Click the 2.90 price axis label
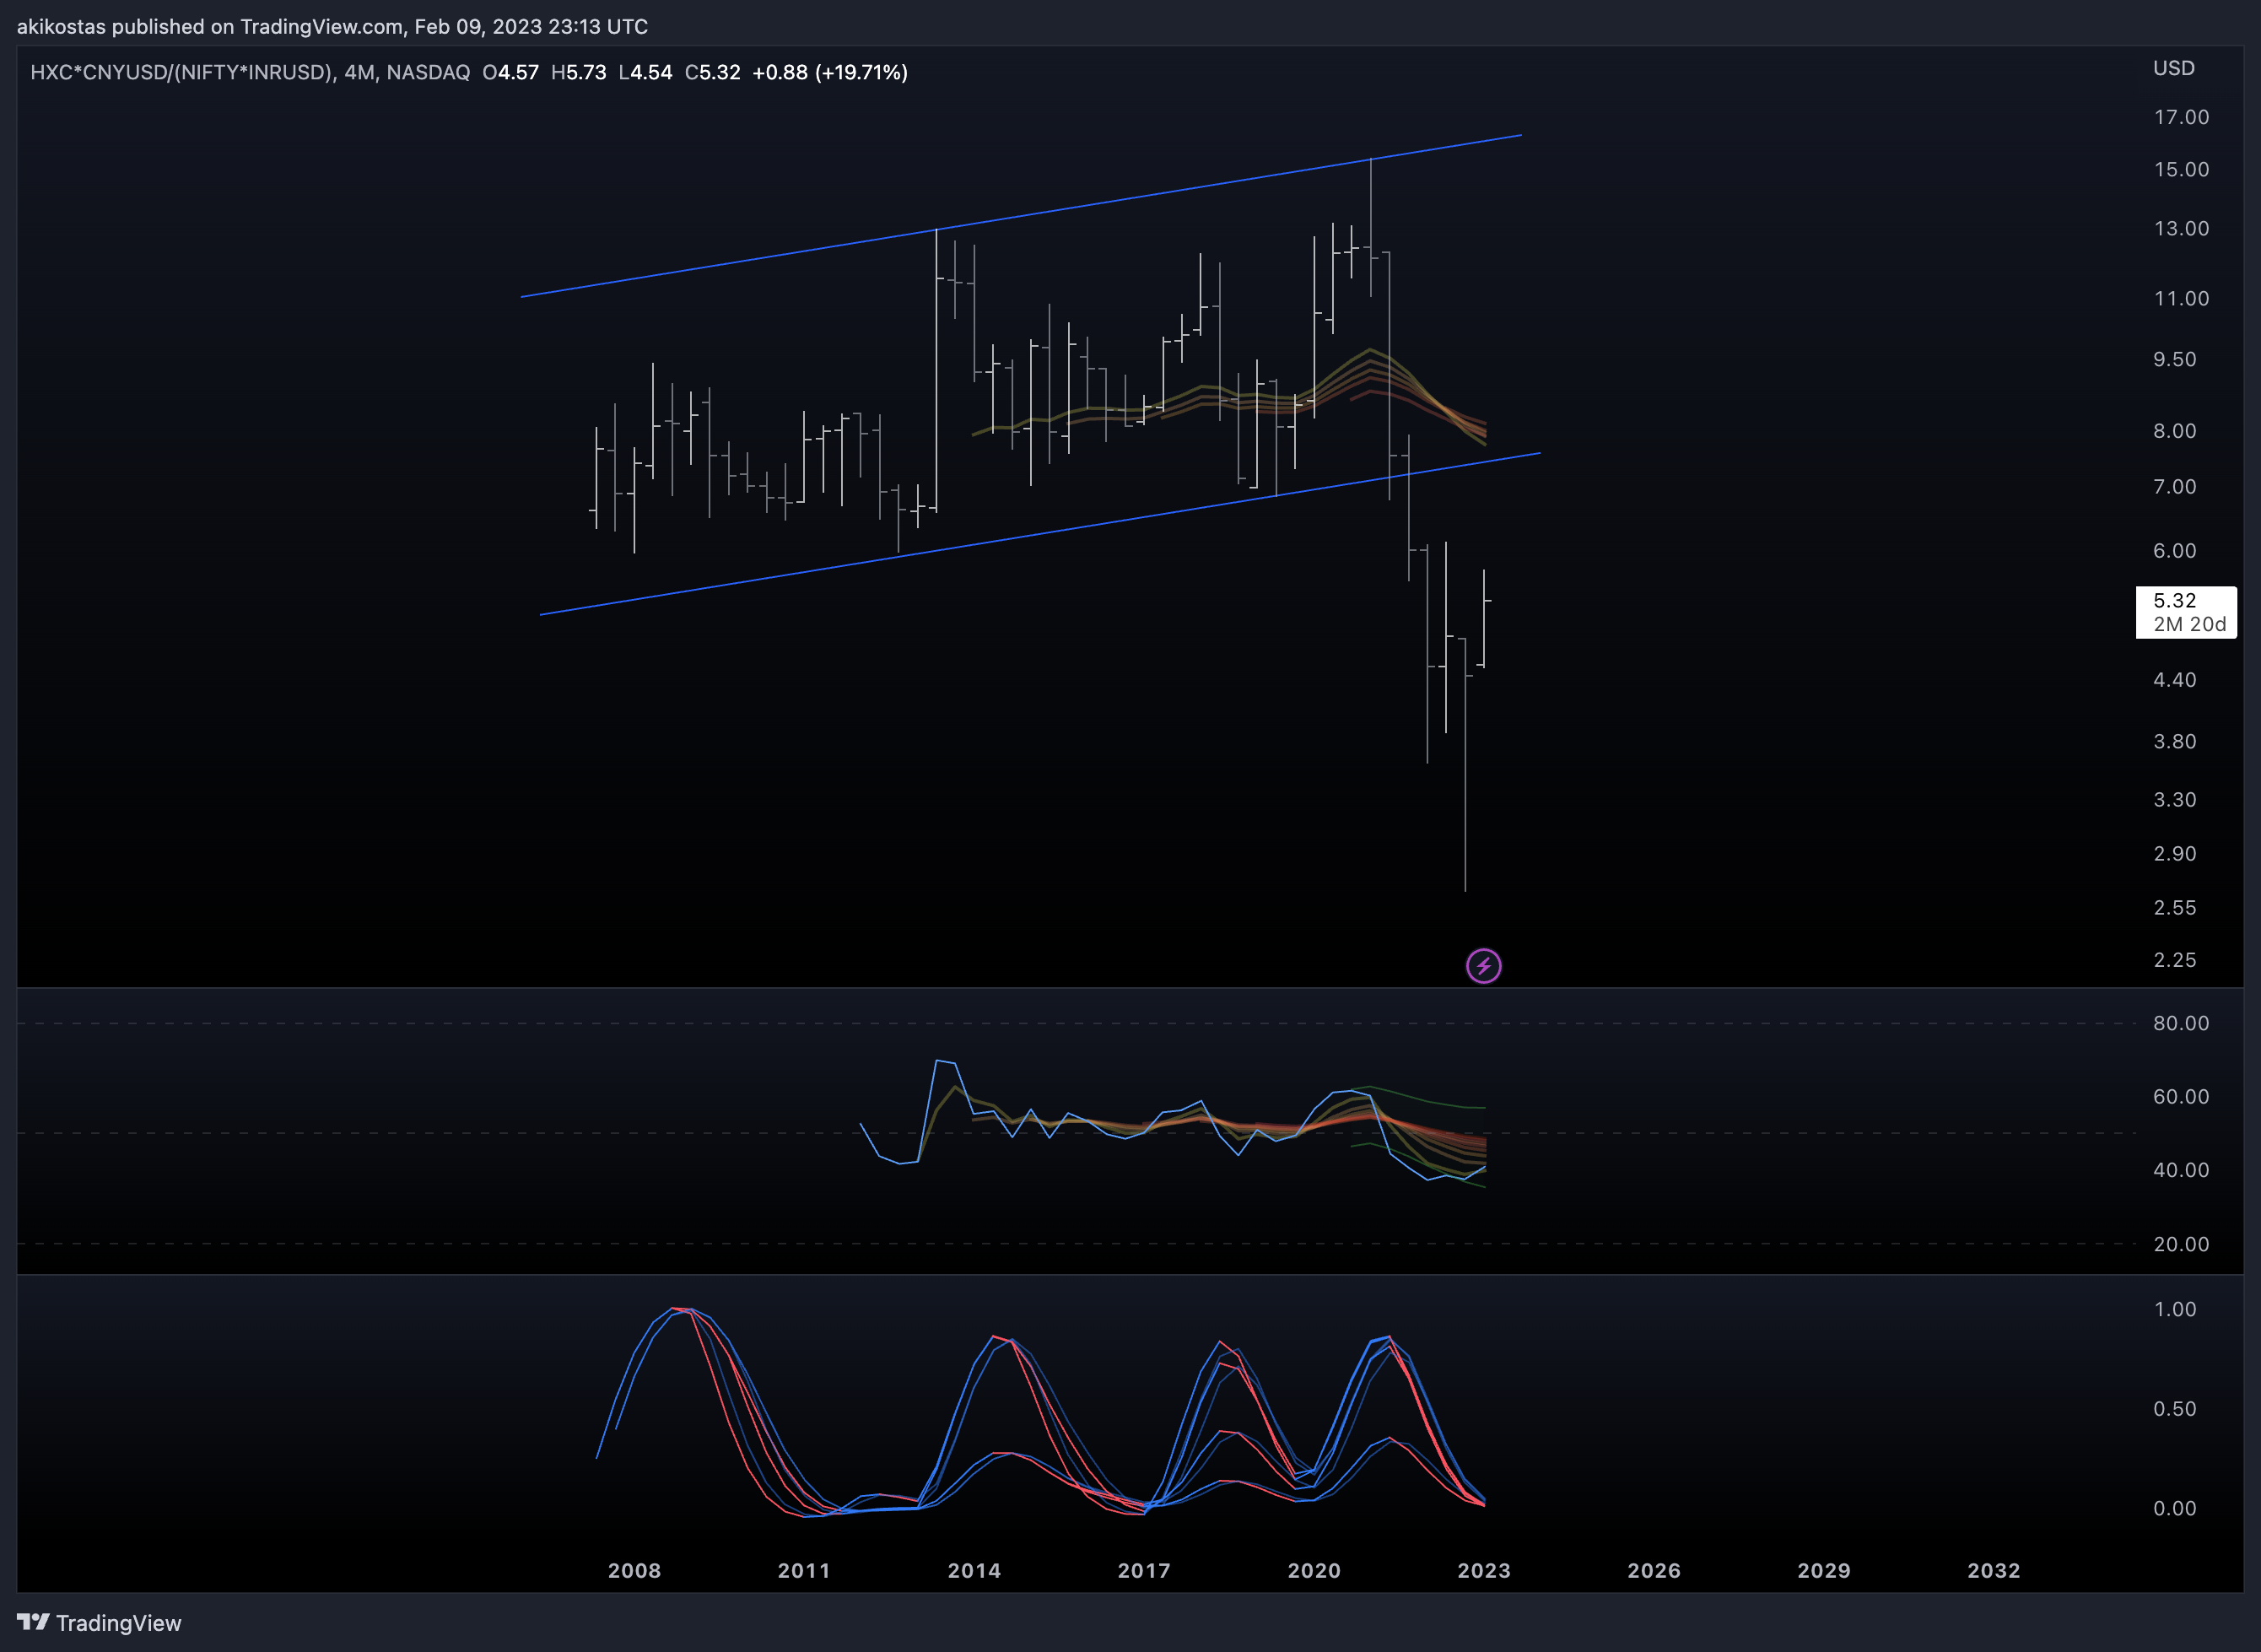2261x1652 pixels. (x=2175, y=854)
